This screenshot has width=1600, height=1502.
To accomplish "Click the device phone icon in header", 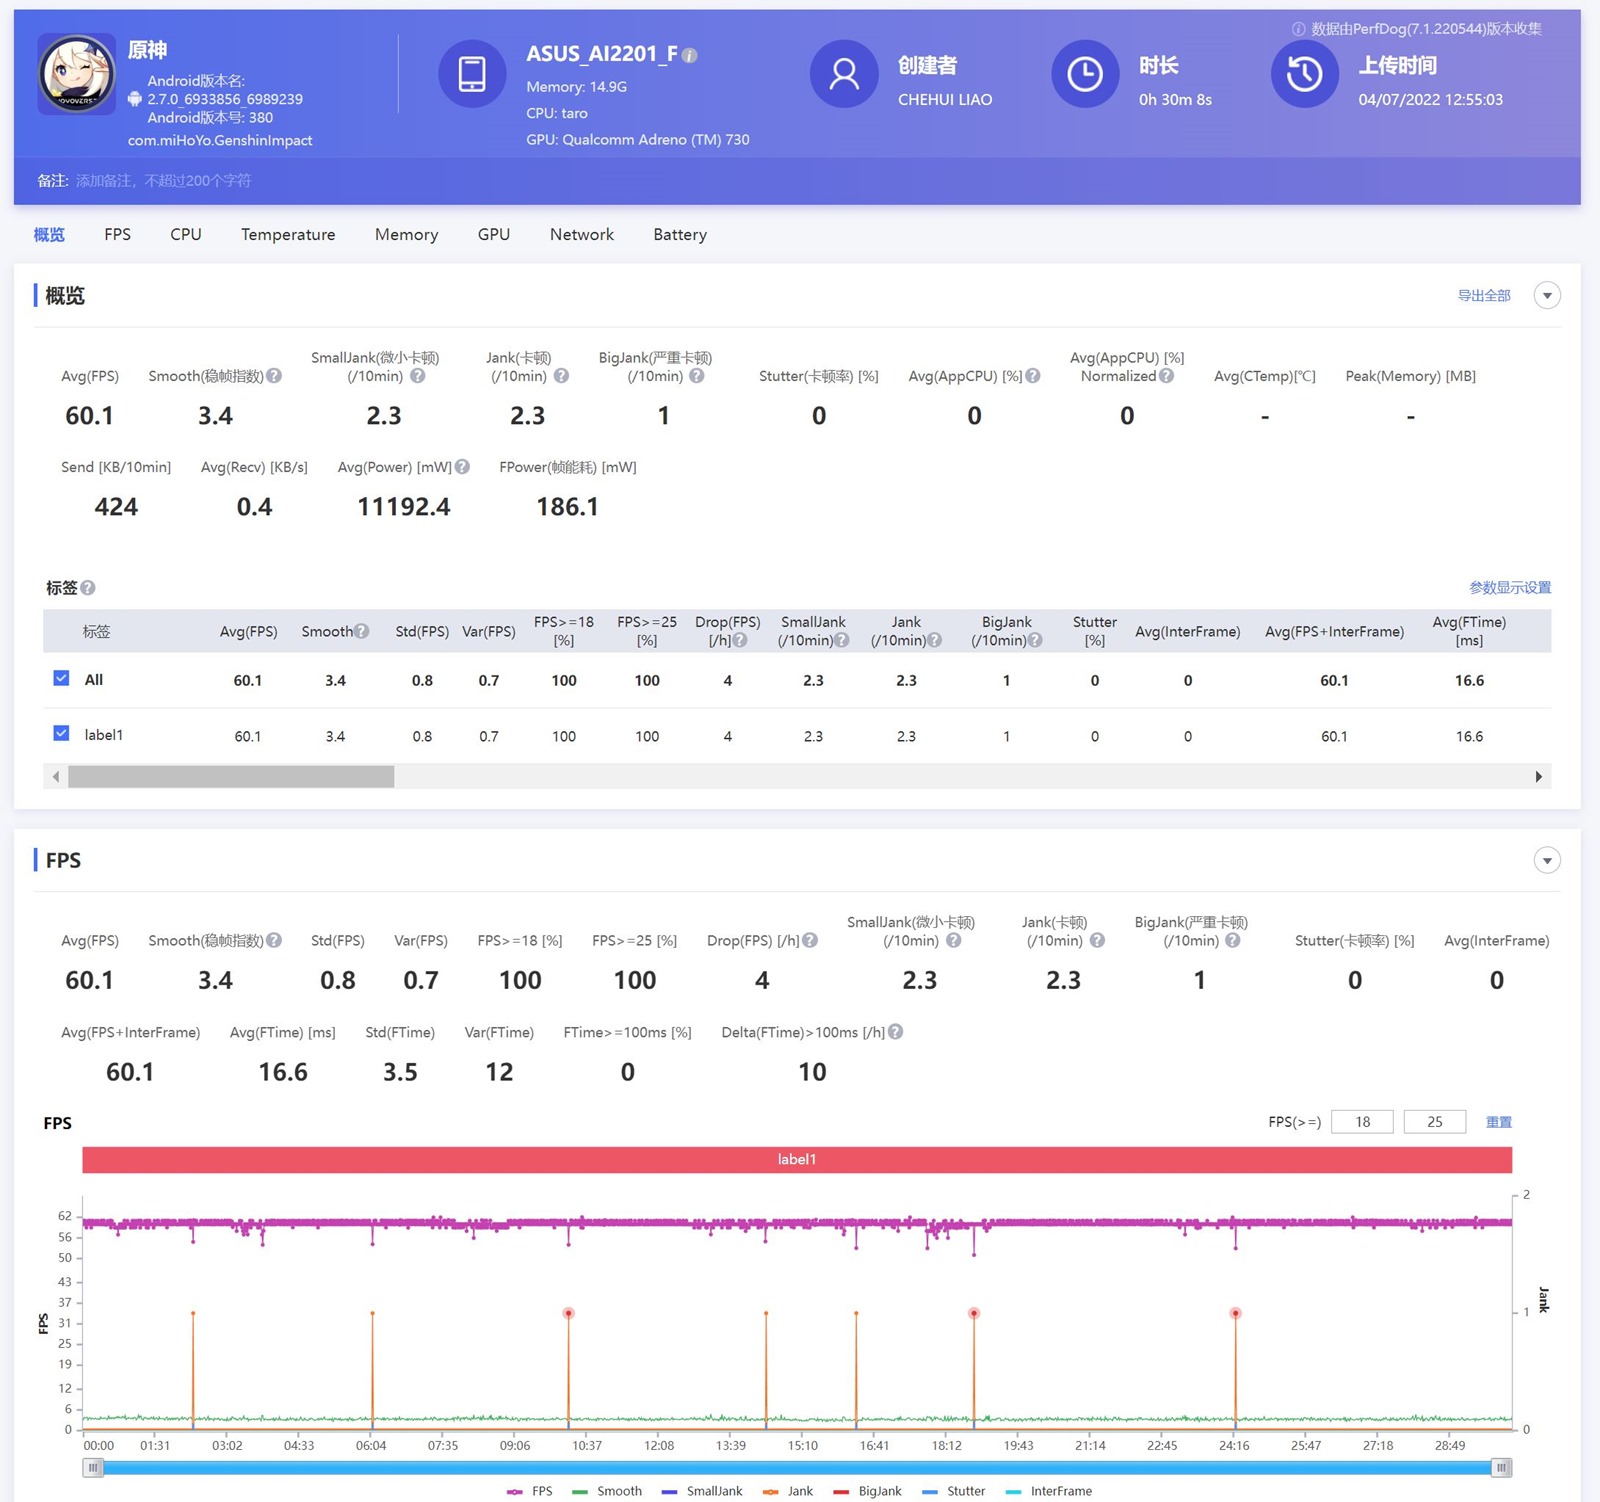I will [x=472, y=74].
